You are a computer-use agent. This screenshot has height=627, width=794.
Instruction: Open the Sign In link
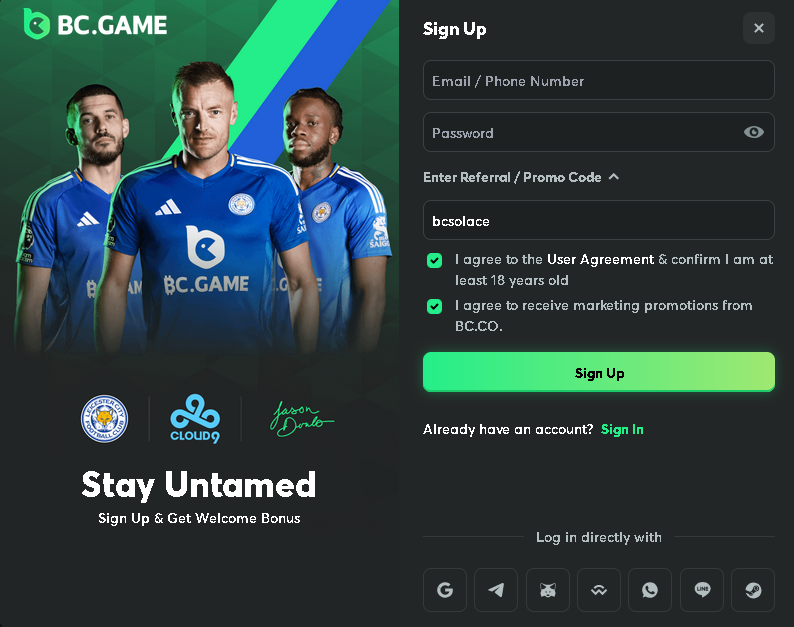[622, 429]
